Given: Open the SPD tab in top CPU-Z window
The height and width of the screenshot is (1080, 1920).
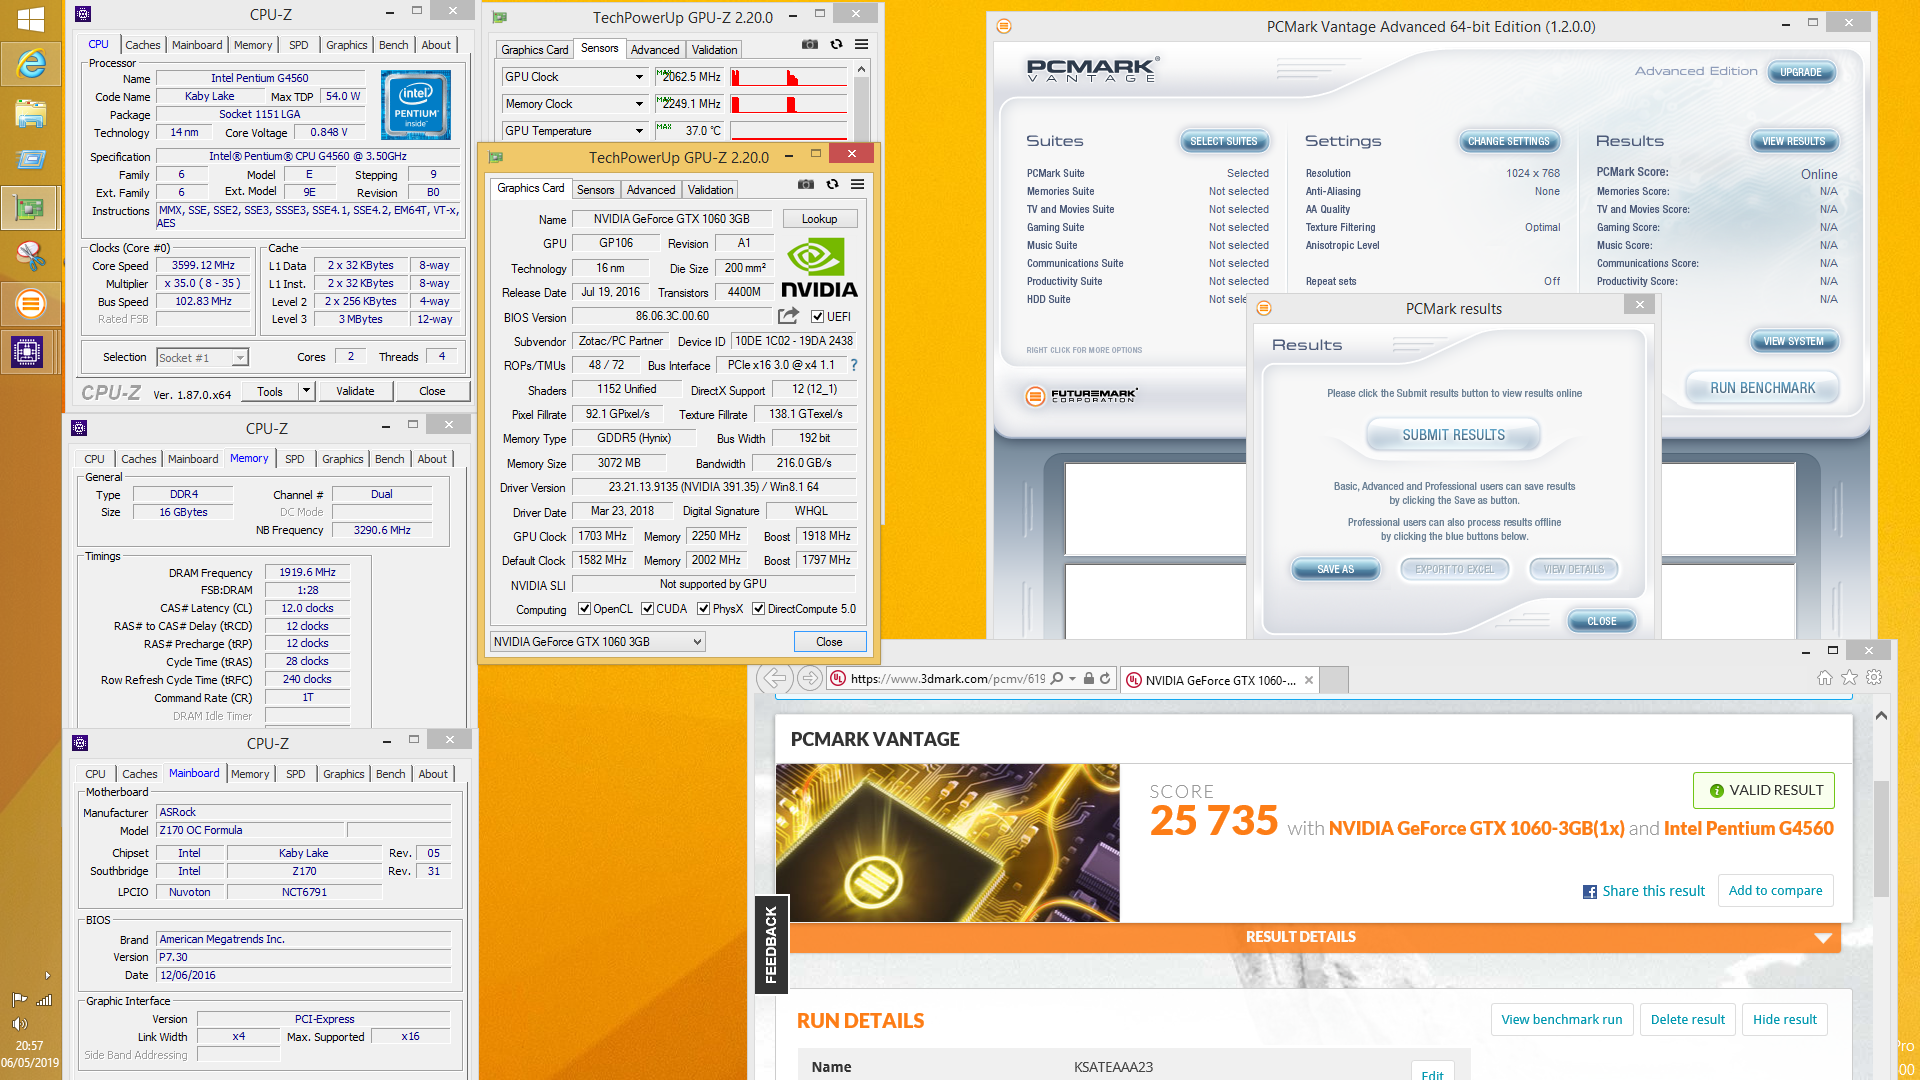Looking at the screenshot, I should (298, 45).
